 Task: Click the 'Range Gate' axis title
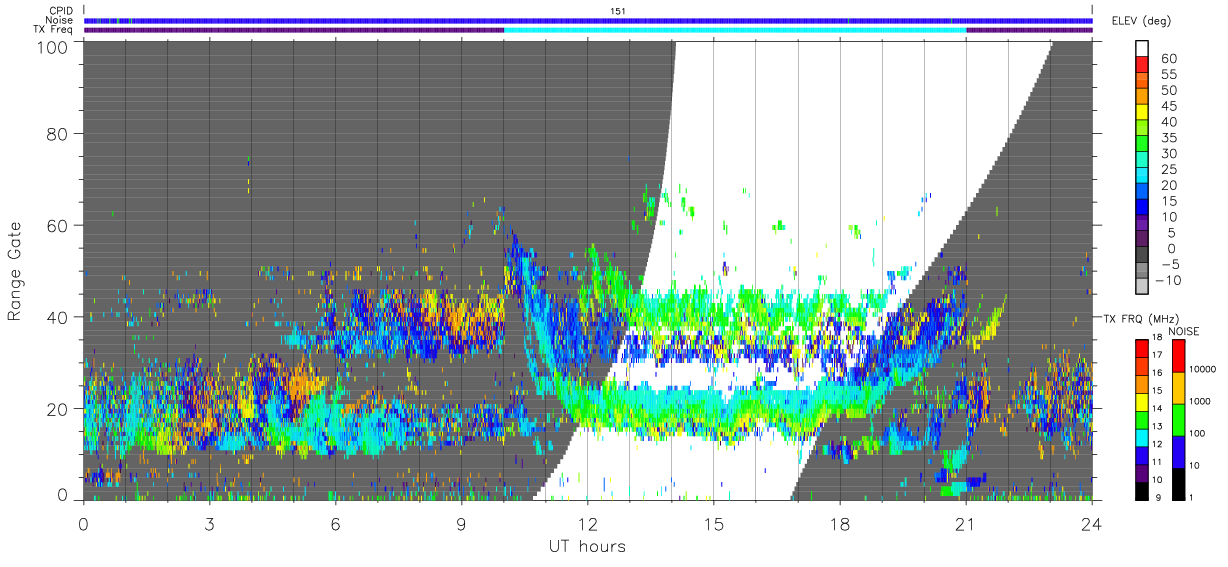tap(15, 271)
